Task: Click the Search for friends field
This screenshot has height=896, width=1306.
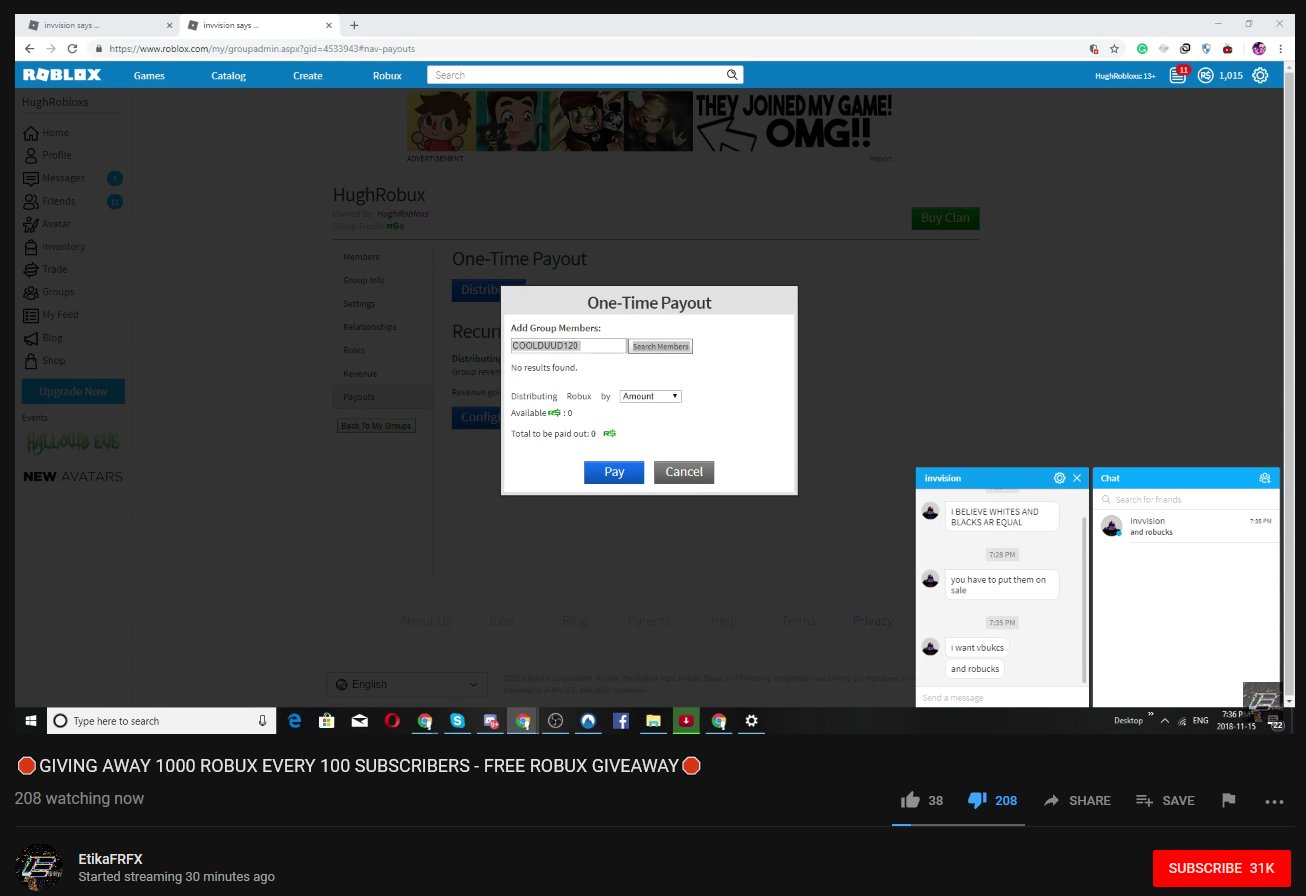Action: point(1186,499)
